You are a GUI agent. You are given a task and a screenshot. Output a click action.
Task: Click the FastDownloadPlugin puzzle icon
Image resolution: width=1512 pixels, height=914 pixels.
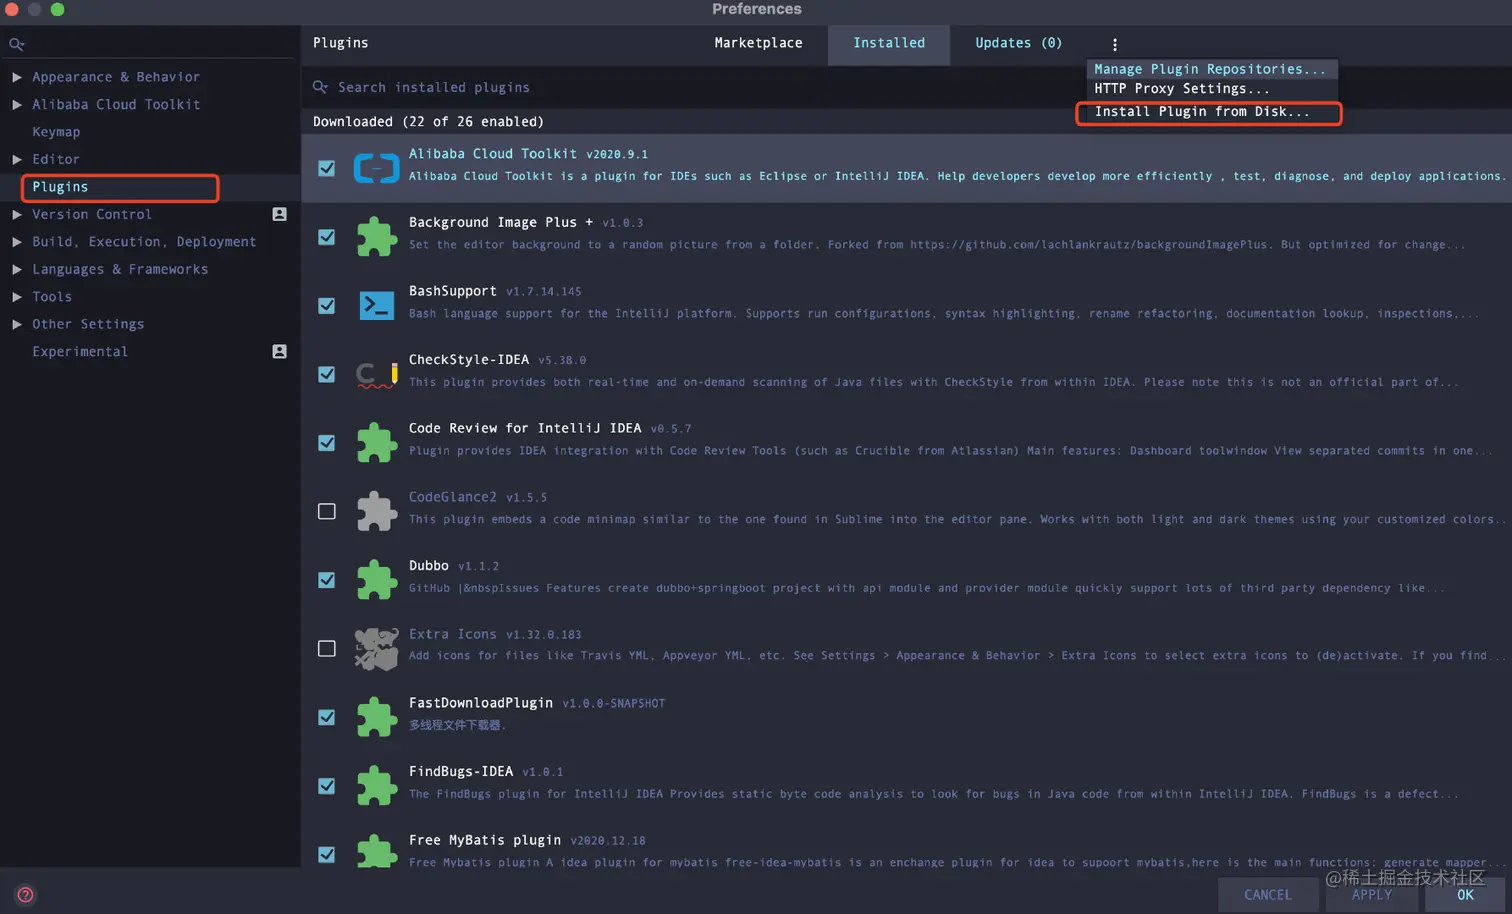[376, 717]
